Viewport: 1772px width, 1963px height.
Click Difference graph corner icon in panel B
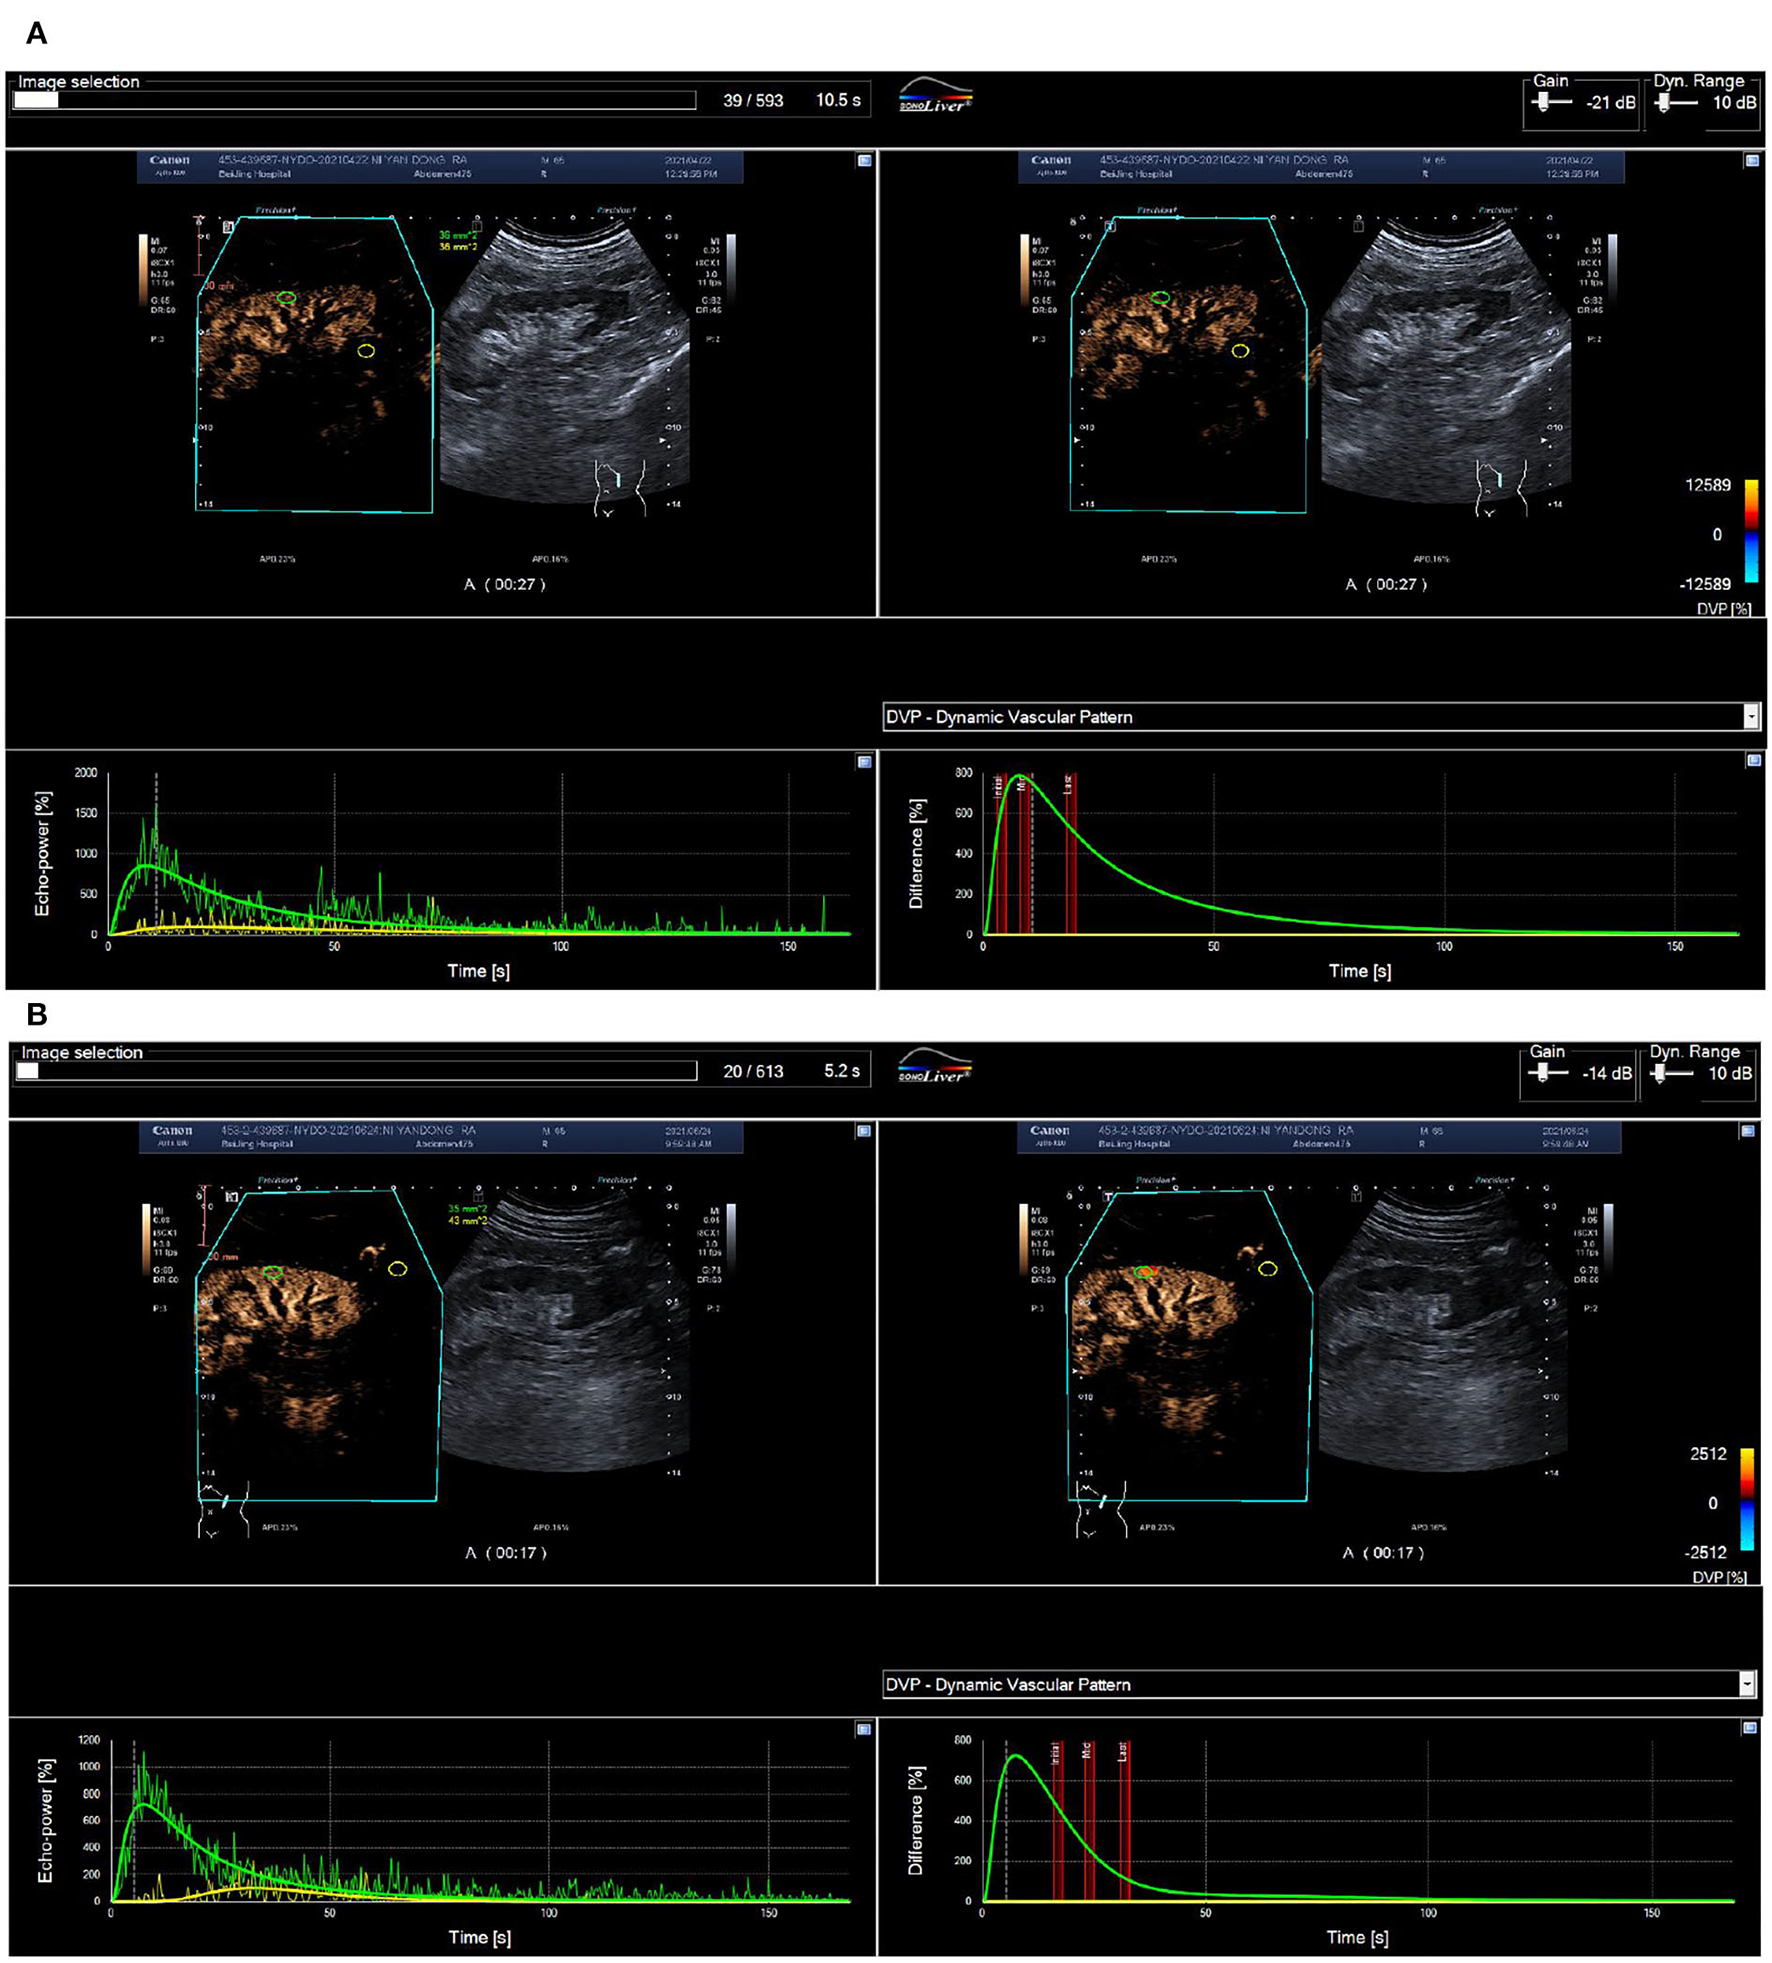(1749, 1727)
